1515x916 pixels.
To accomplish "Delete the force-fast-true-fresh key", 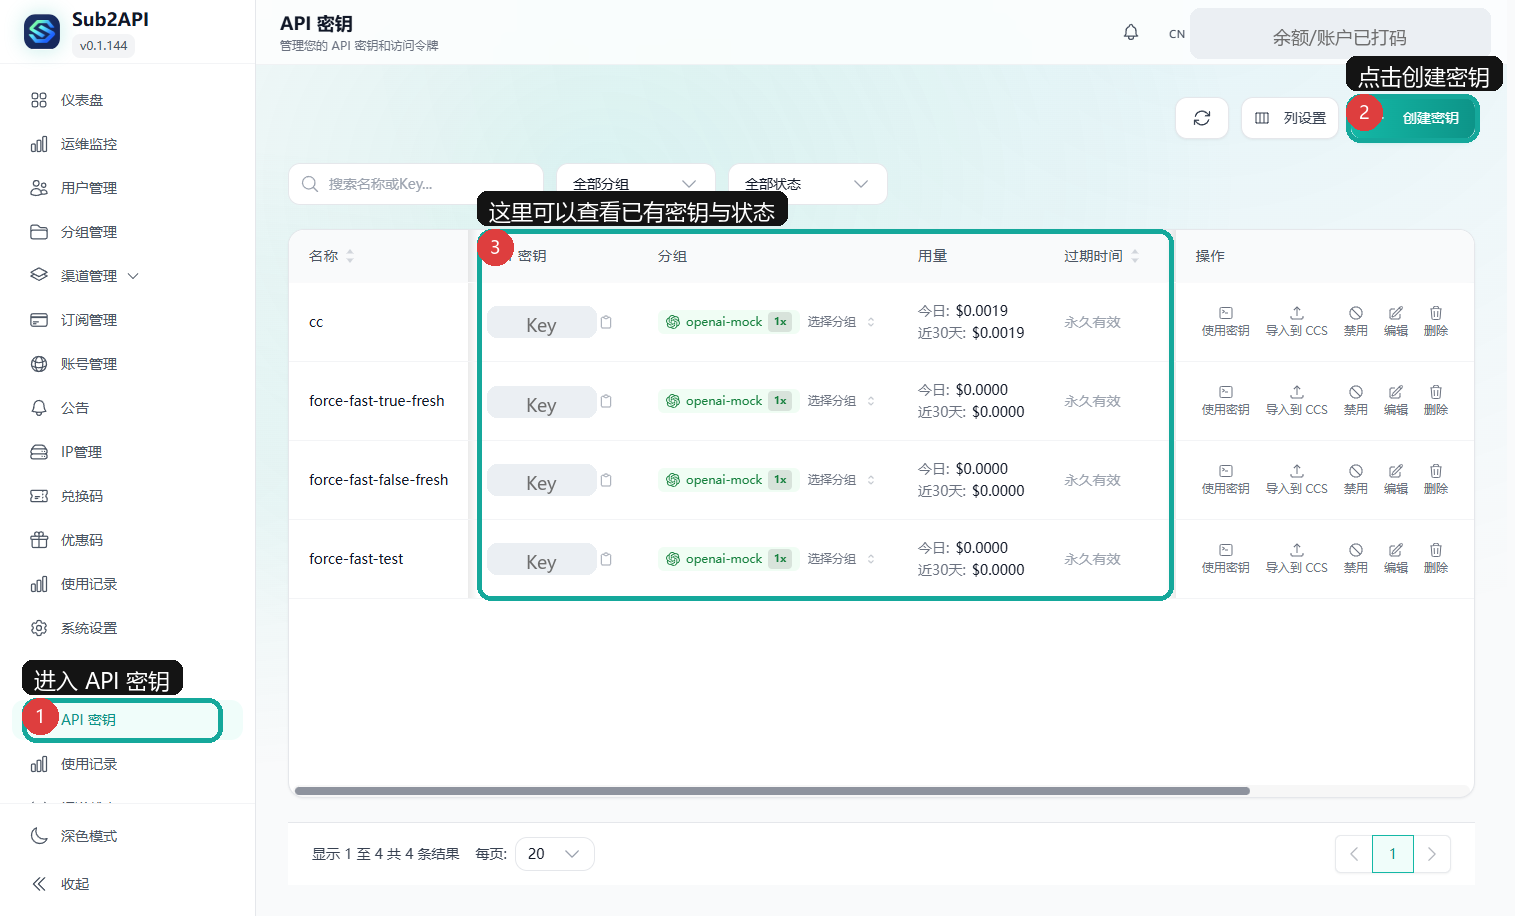I will [x=1436, y=400].
